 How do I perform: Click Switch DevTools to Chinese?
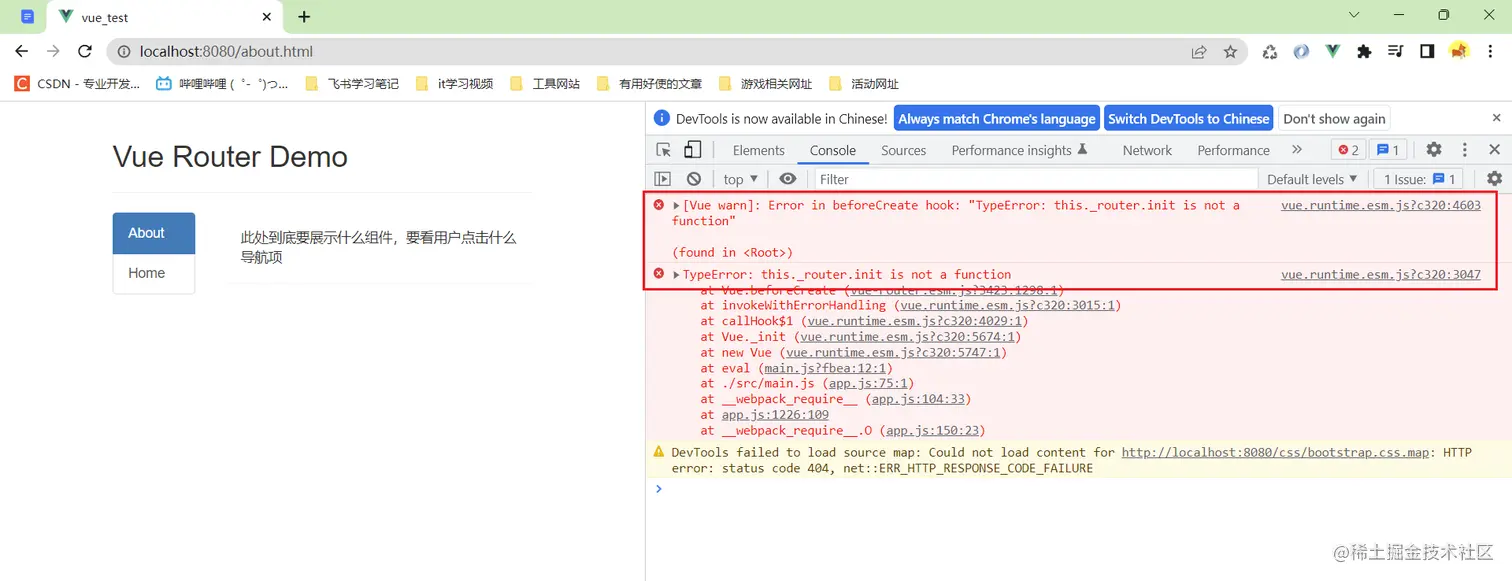click(x=1188, y=118)
